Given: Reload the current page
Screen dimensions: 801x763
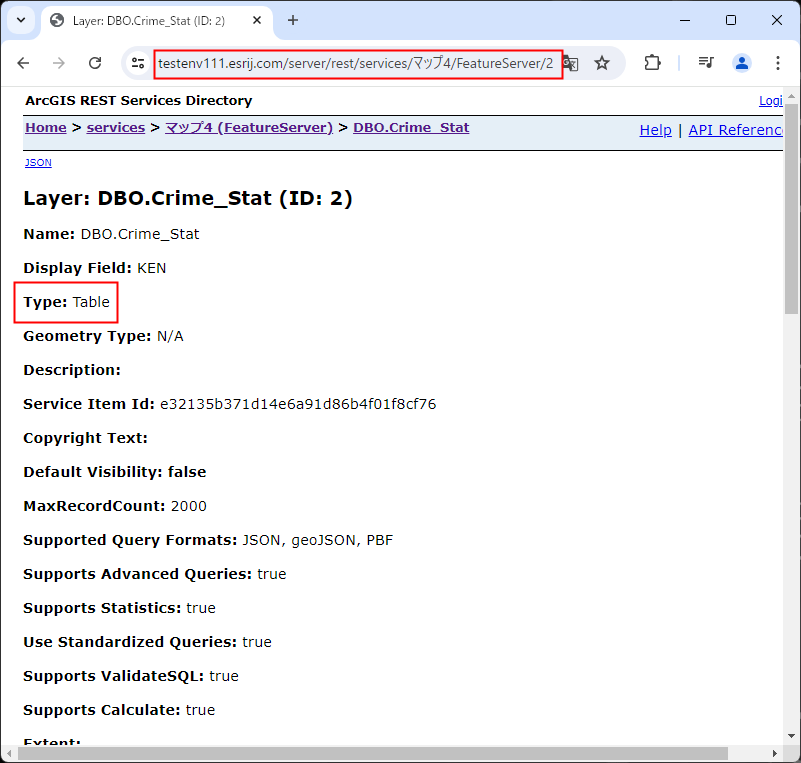Looking at the screenshot, I should 95,63.
